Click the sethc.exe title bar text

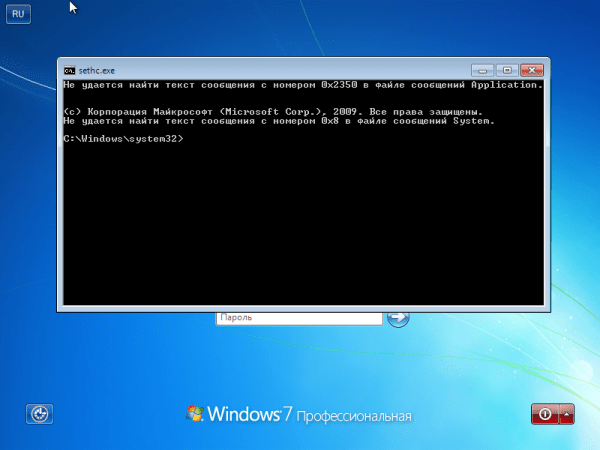pos(96,71)
